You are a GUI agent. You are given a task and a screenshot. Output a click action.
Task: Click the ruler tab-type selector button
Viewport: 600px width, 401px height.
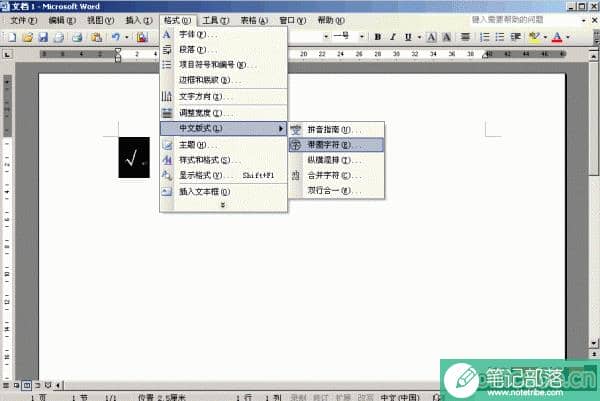(7, 54)
